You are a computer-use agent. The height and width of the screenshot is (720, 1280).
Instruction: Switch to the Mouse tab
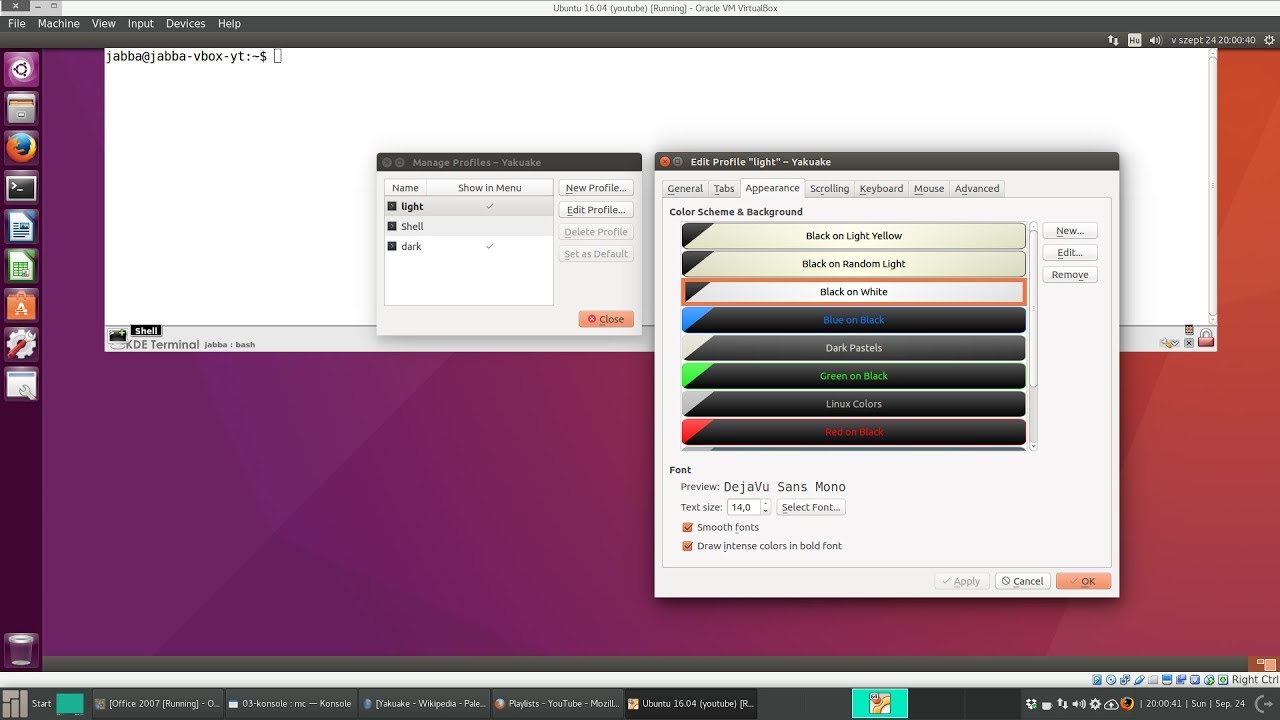[x=929, y=188]
